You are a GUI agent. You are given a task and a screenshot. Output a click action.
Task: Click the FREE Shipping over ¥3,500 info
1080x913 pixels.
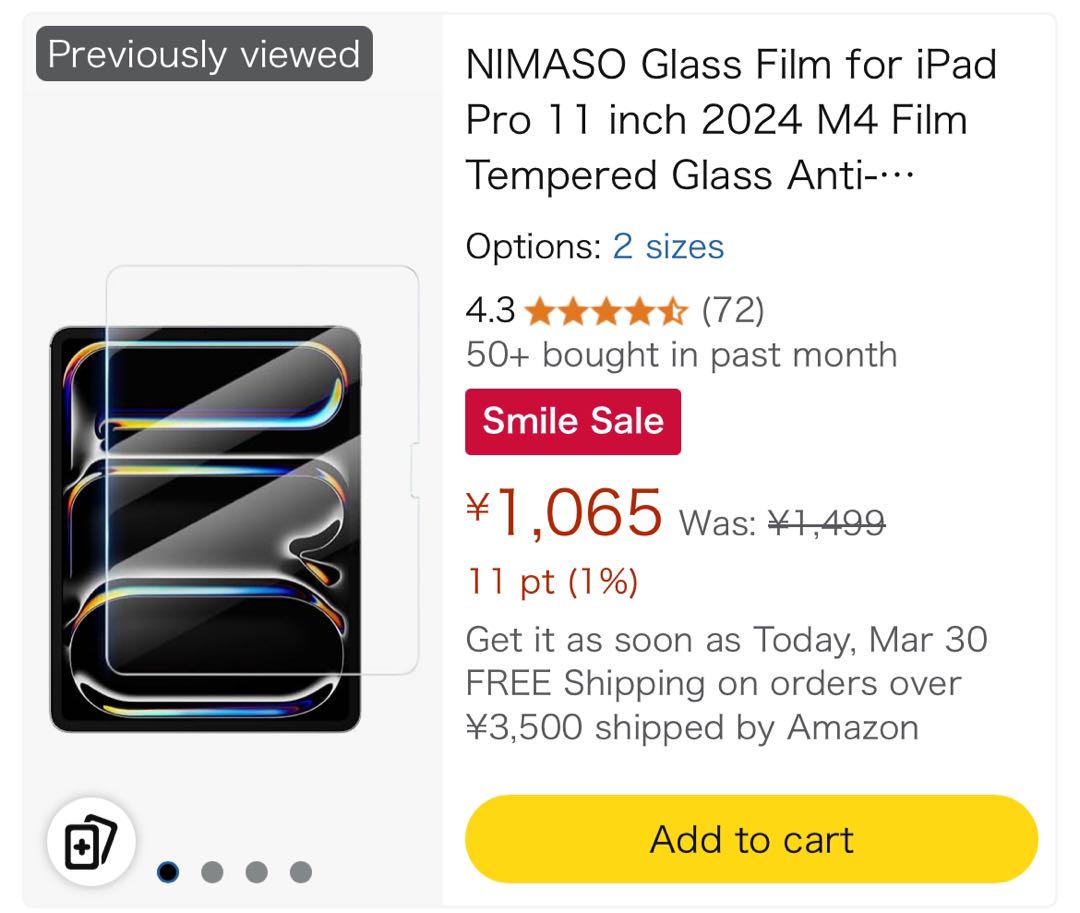pyautogui.click(x=714, y=706)
